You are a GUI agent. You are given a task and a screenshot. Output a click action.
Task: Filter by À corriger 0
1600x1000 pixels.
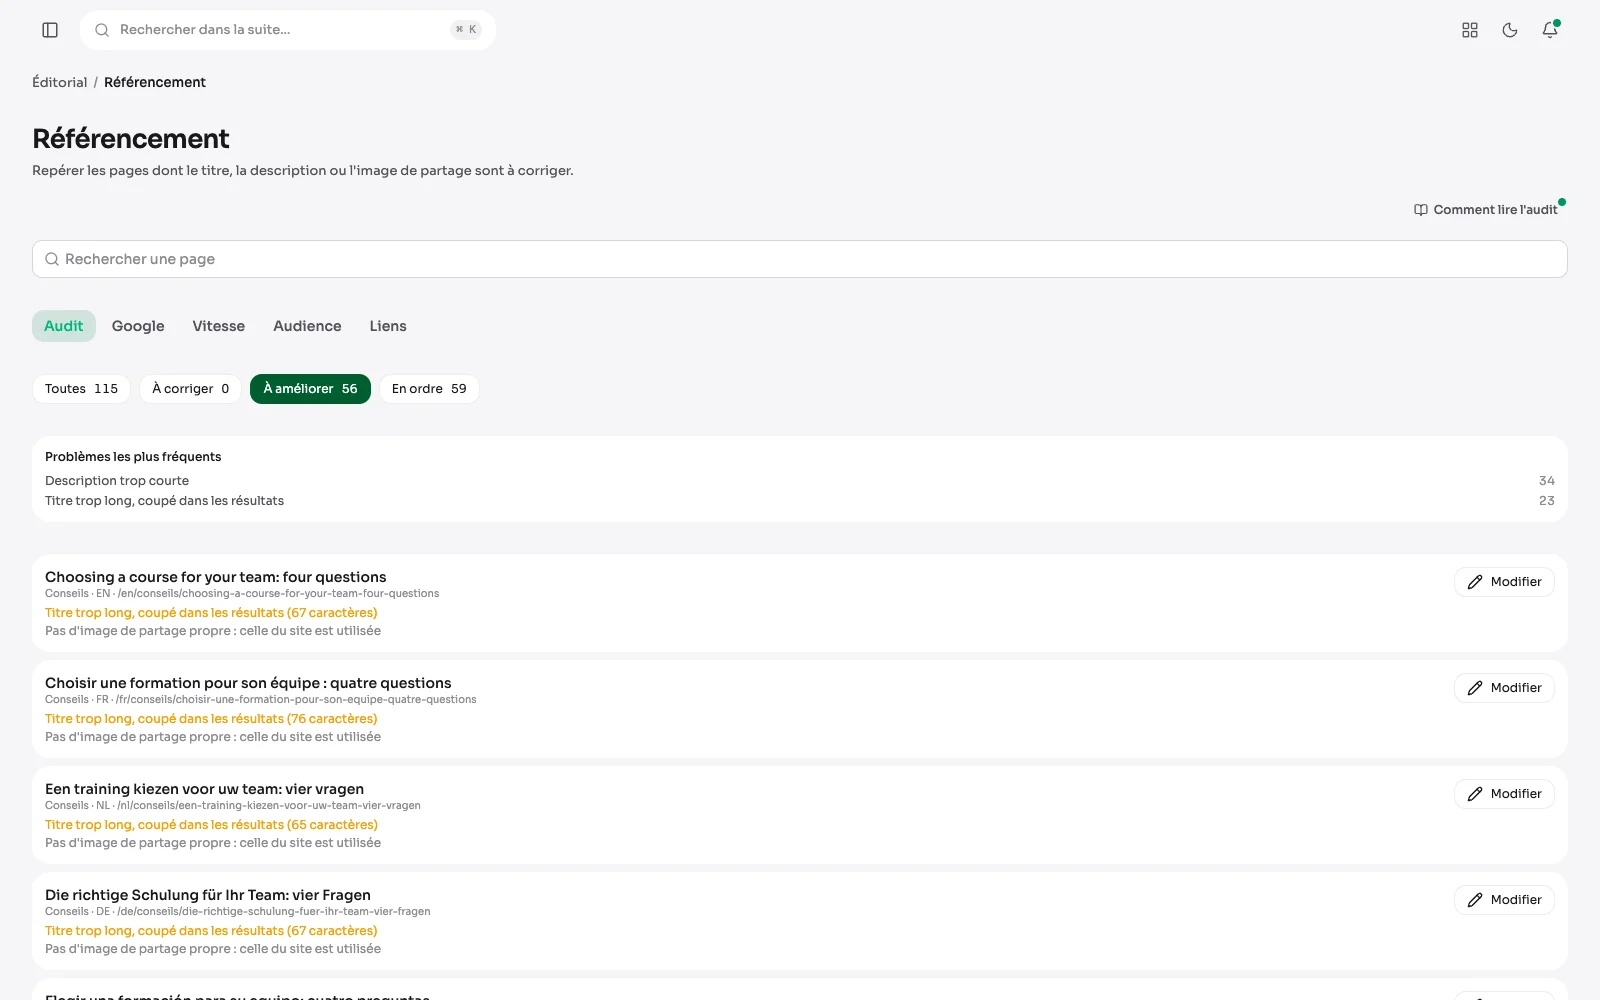pos(190,389)
